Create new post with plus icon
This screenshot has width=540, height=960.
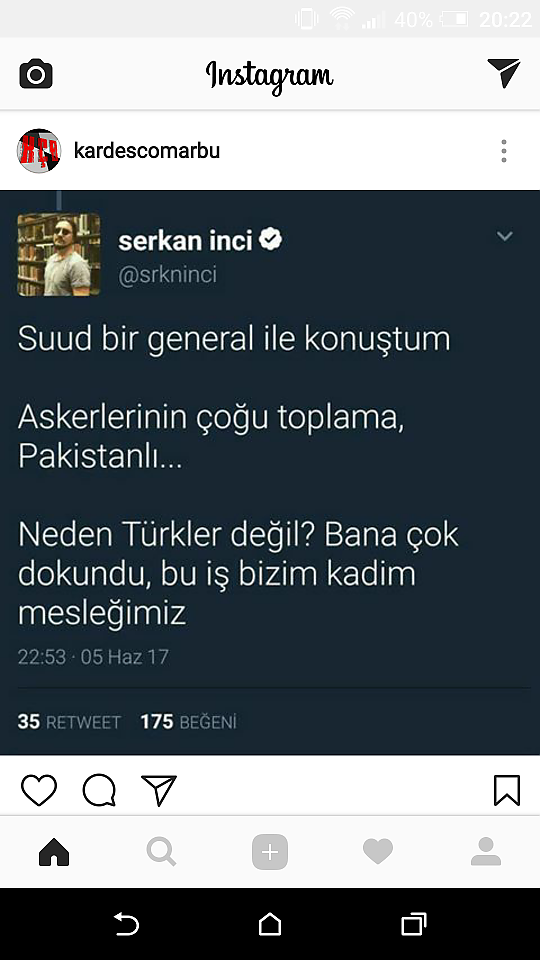coord(270,852)
